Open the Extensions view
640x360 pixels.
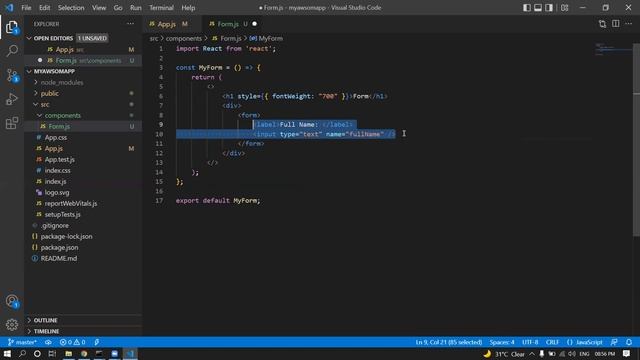pos(12,123)
